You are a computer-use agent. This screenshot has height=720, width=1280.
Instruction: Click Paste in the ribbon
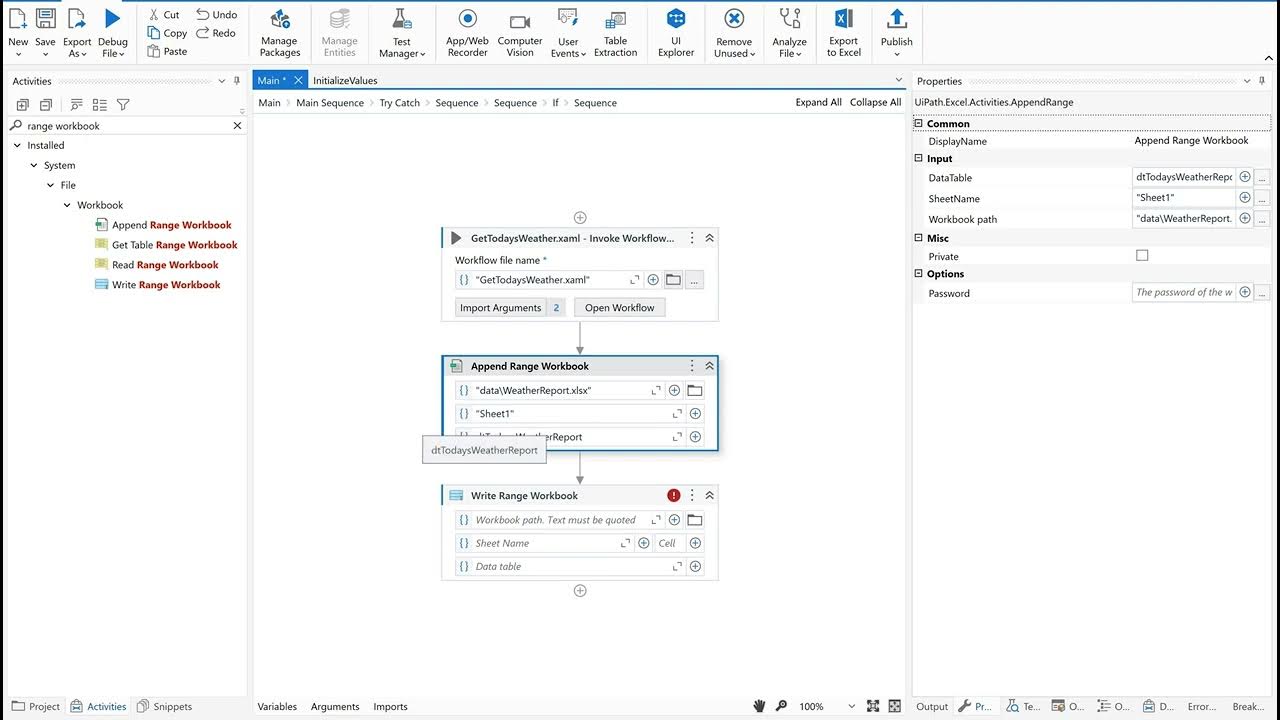coord(167,51)
